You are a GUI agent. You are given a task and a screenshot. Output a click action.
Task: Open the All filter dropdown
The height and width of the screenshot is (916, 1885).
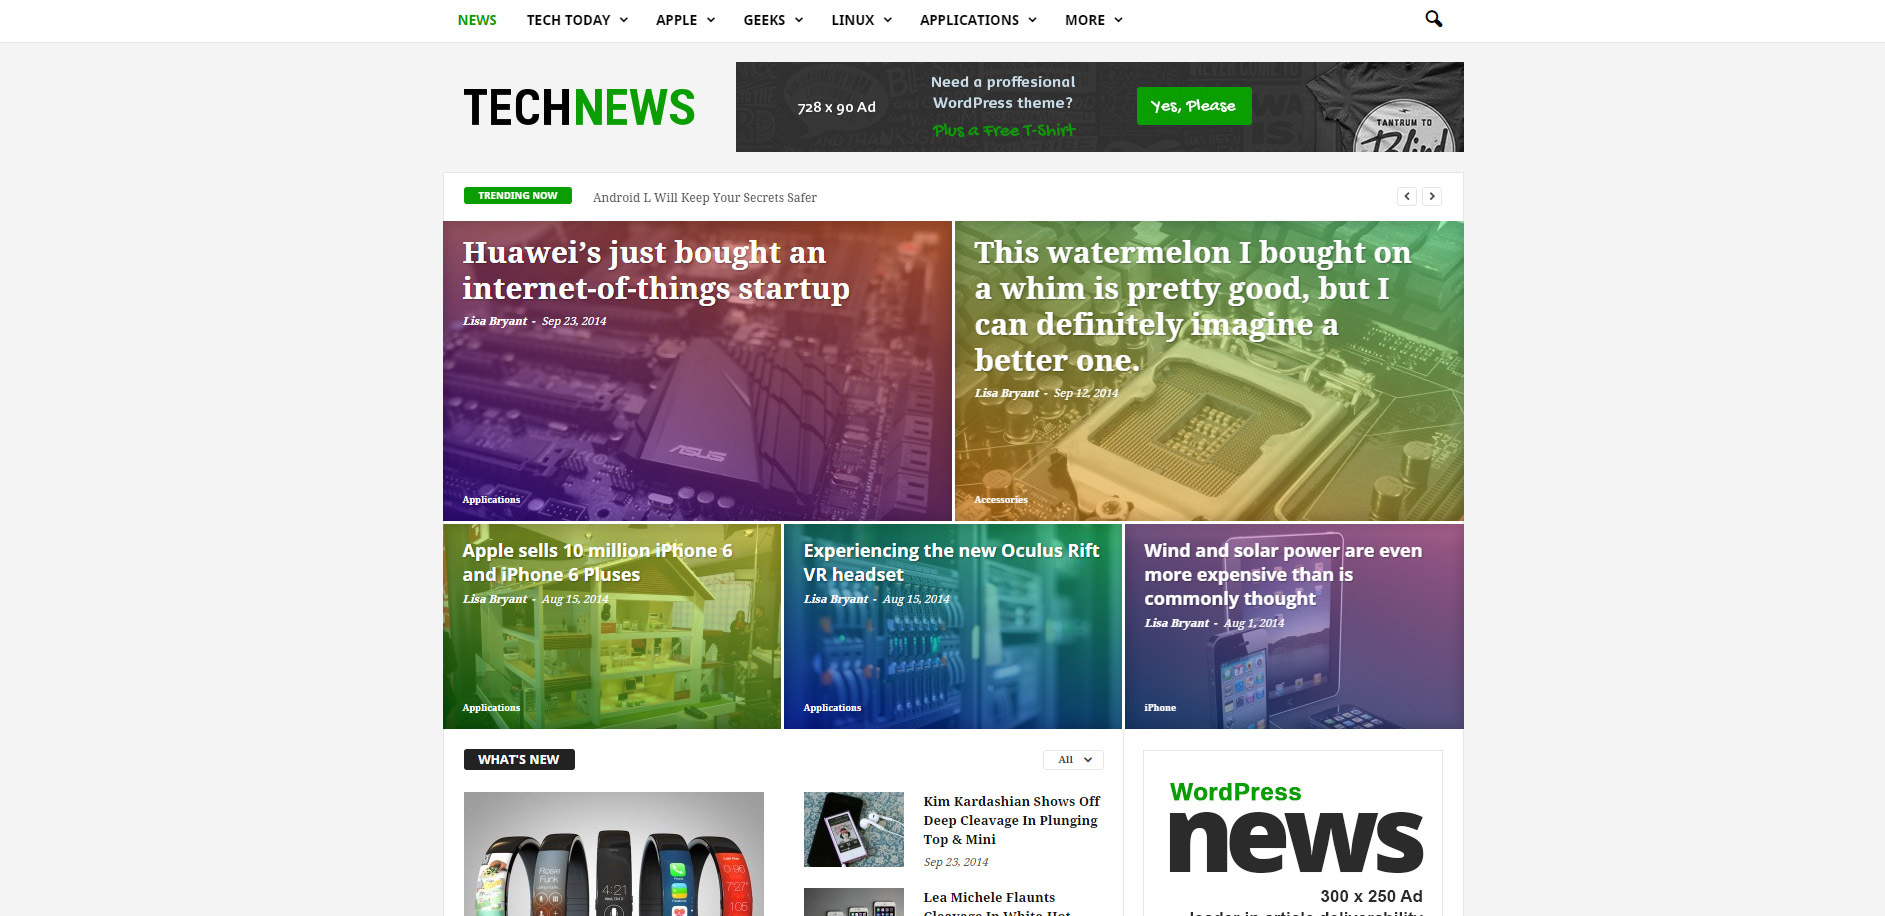[x=1074, y=760]
